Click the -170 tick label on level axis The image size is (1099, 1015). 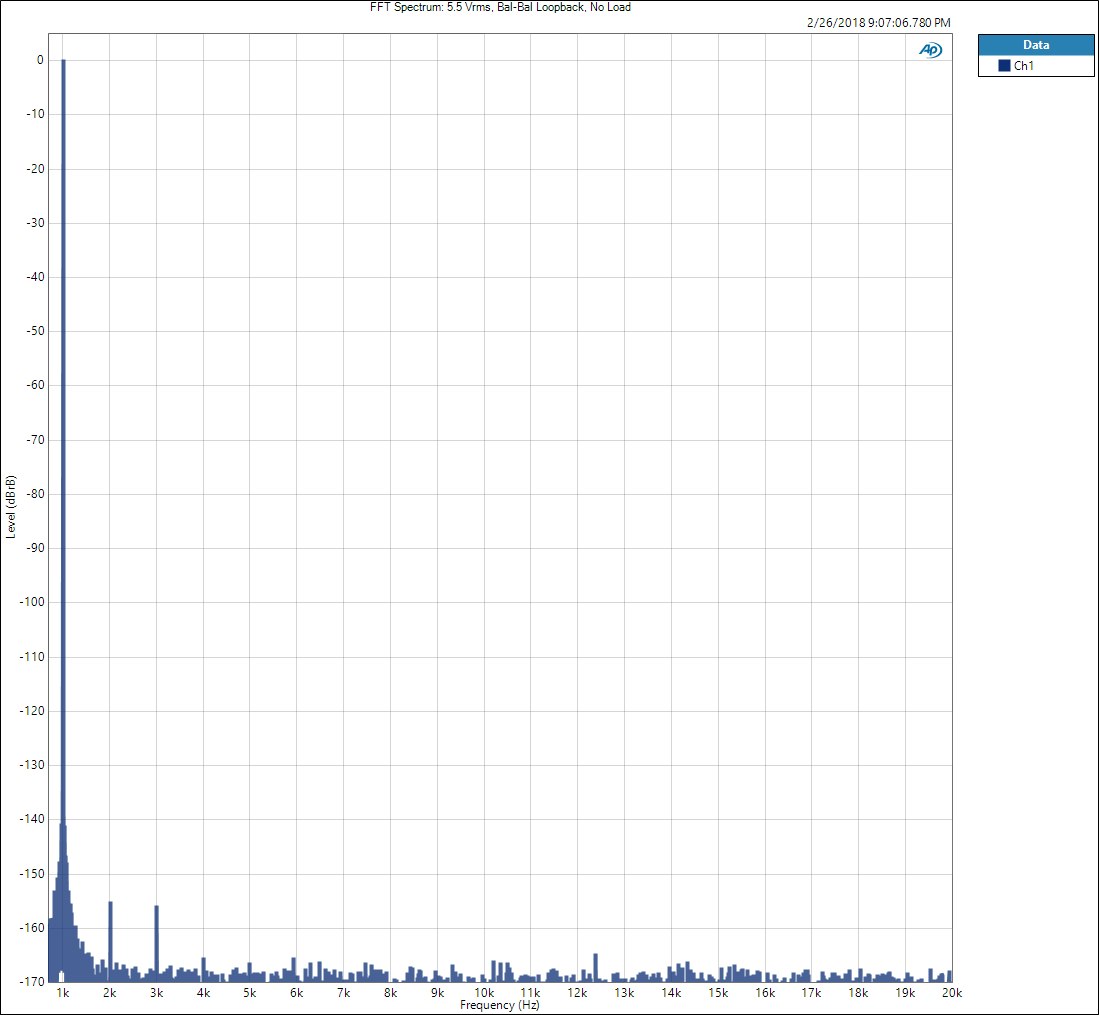32,981
